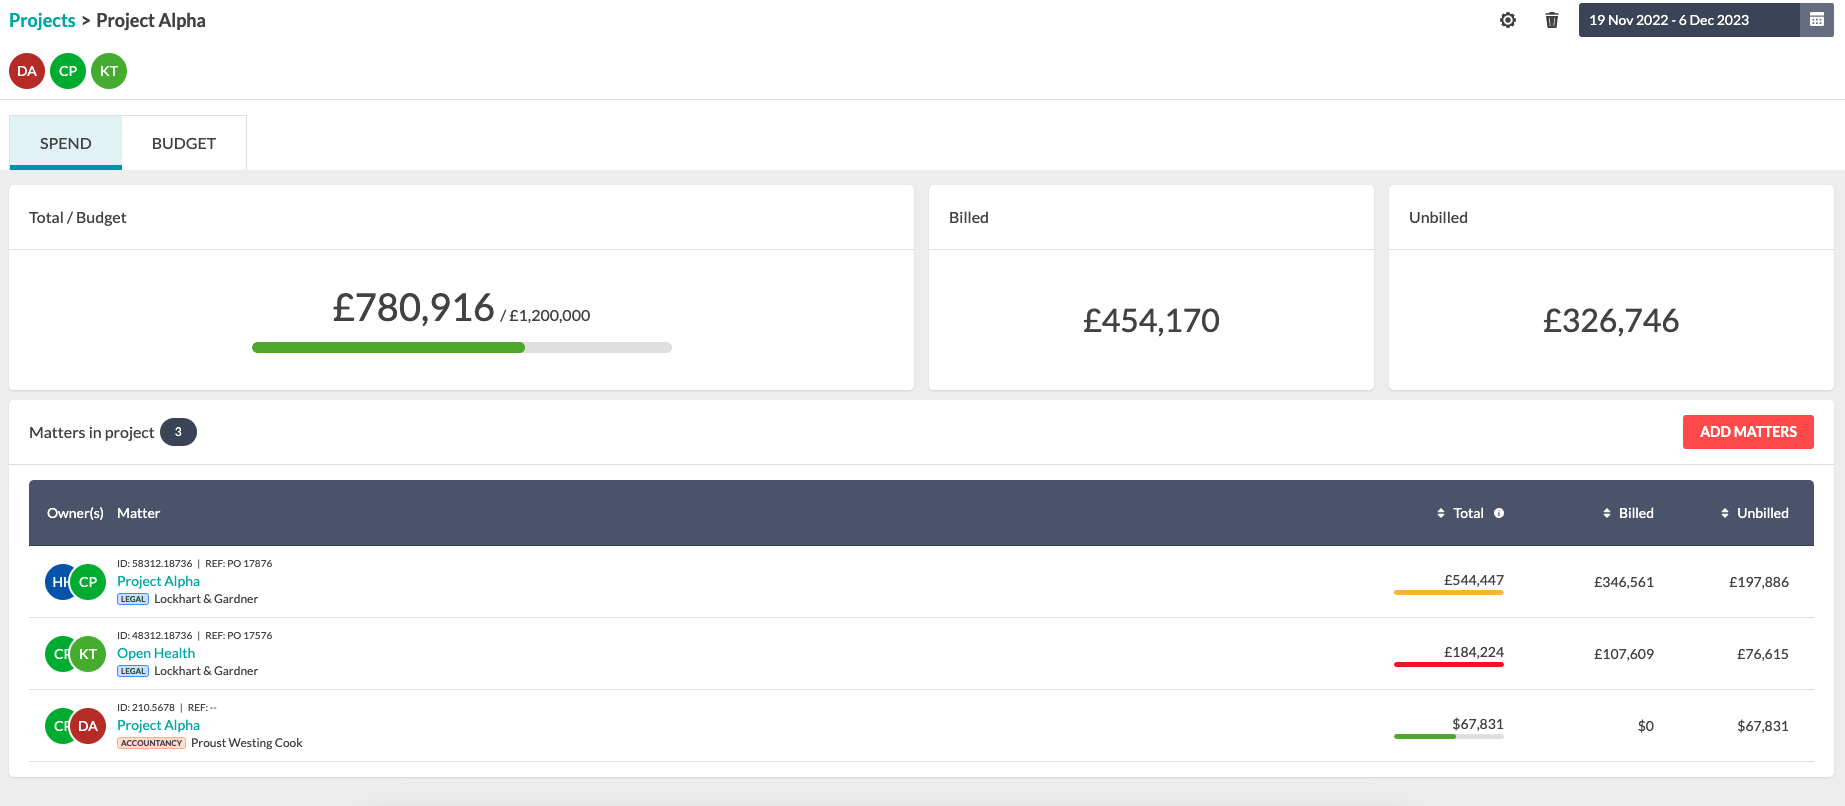Select the SPEND tab
Viewport: 1845px width, 806px height.
tap(66, 143)
